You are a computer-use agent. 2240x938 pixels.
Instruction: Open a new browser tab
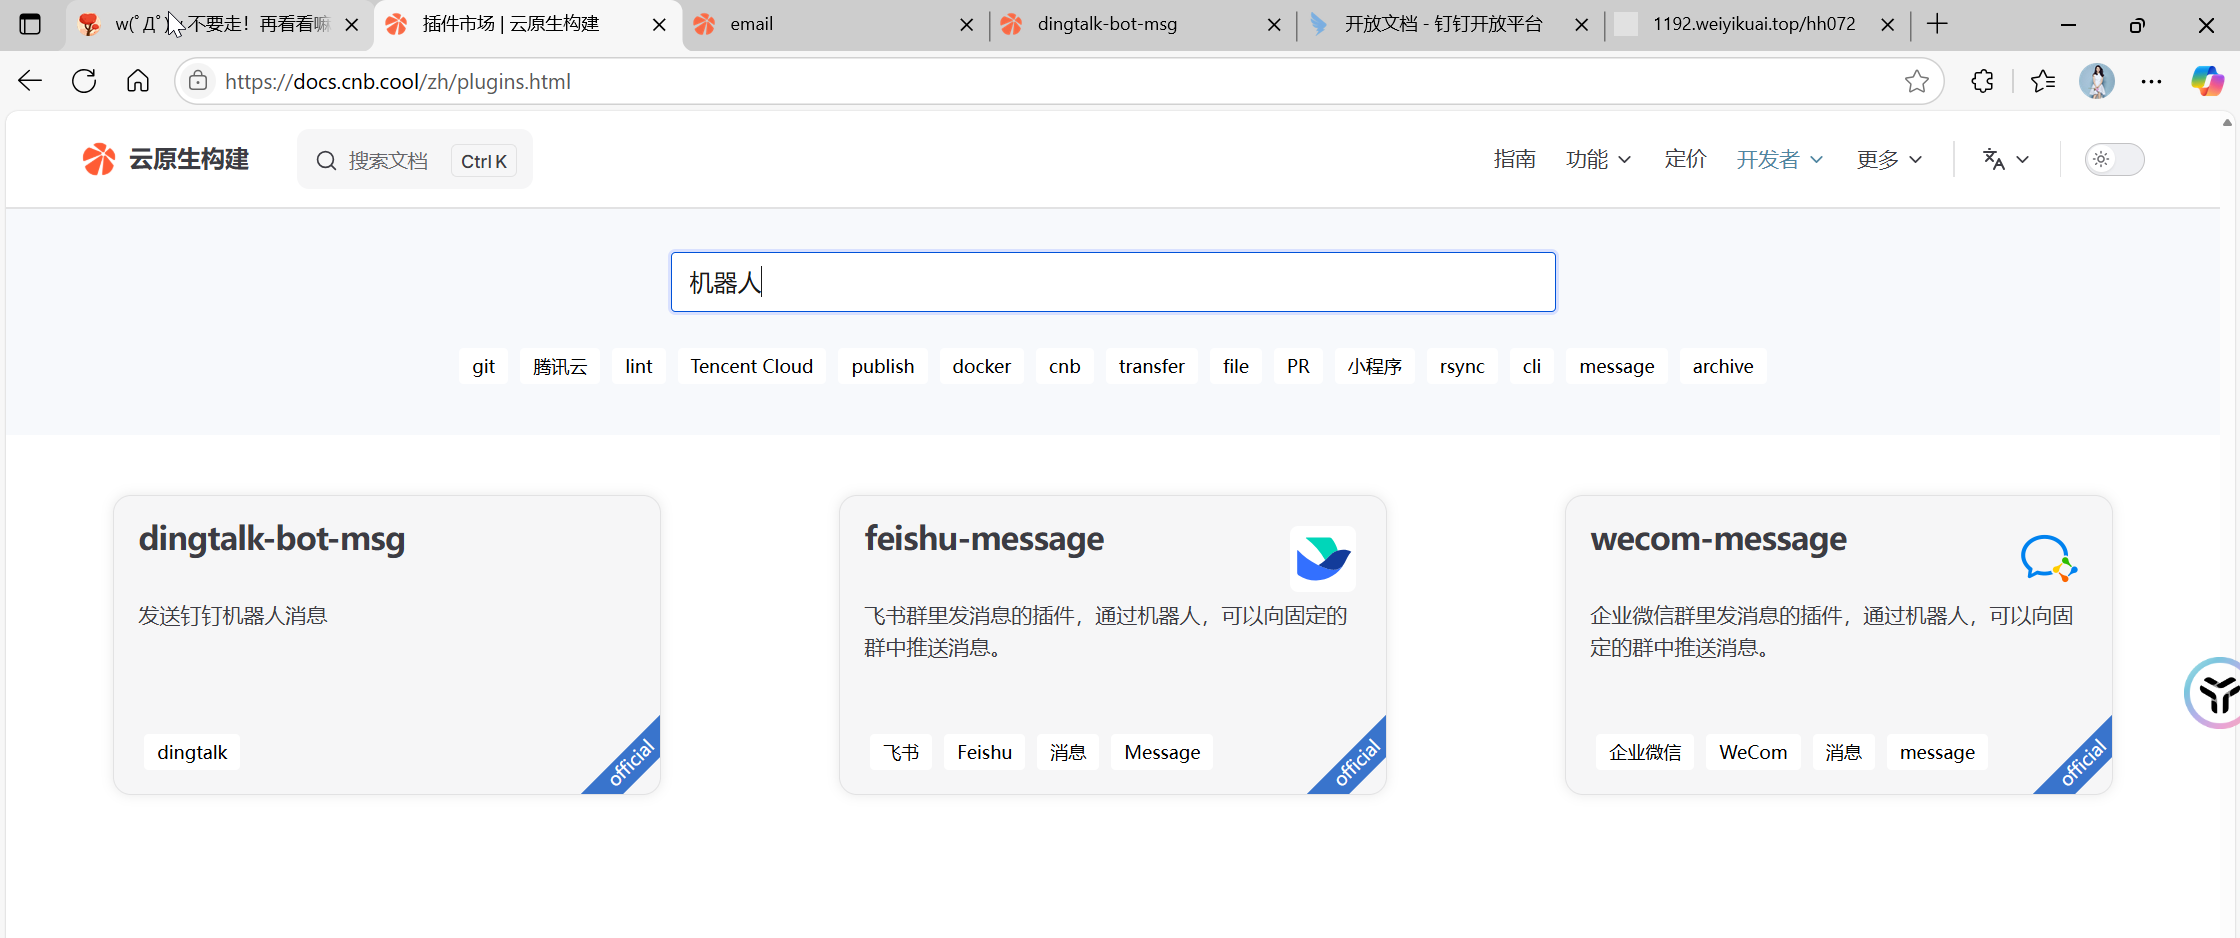click(x=1937, y=24)
